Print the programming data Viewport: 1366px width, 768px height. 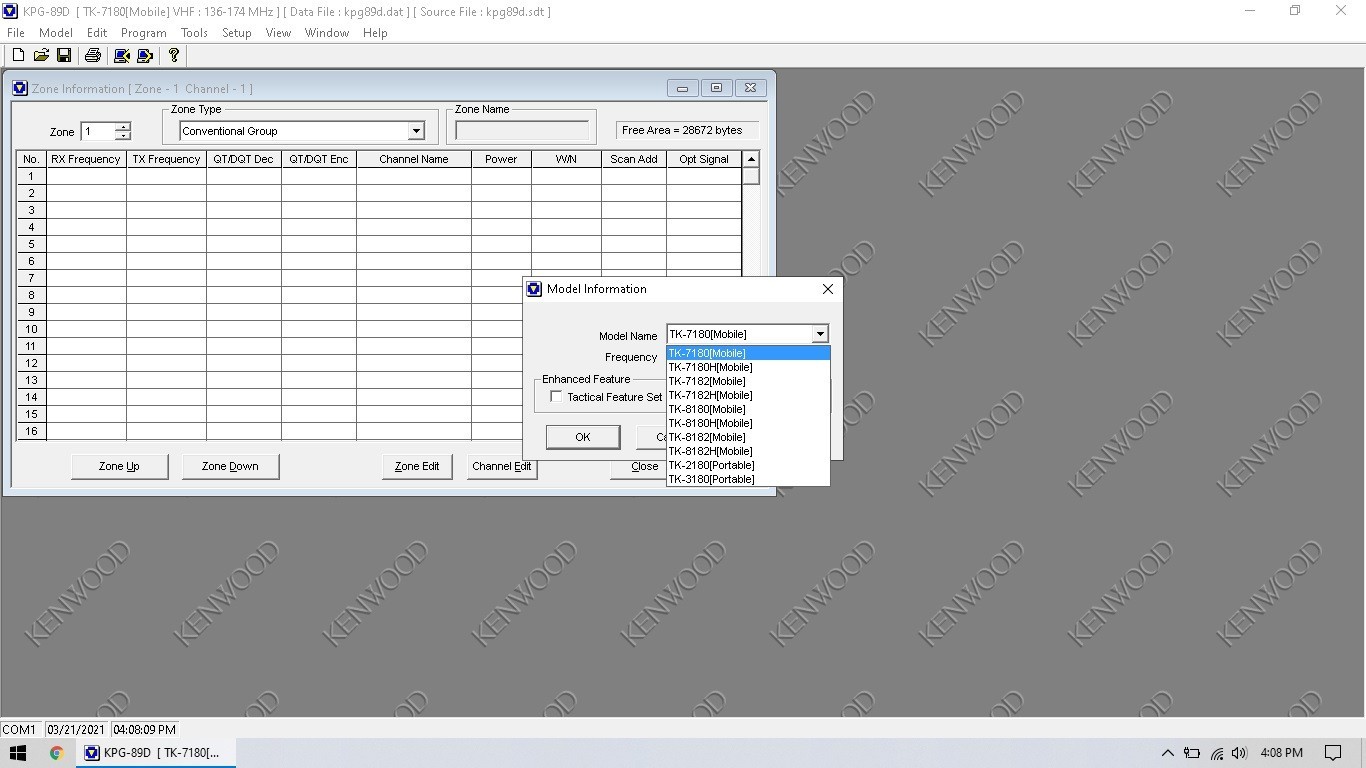[90, 55]
